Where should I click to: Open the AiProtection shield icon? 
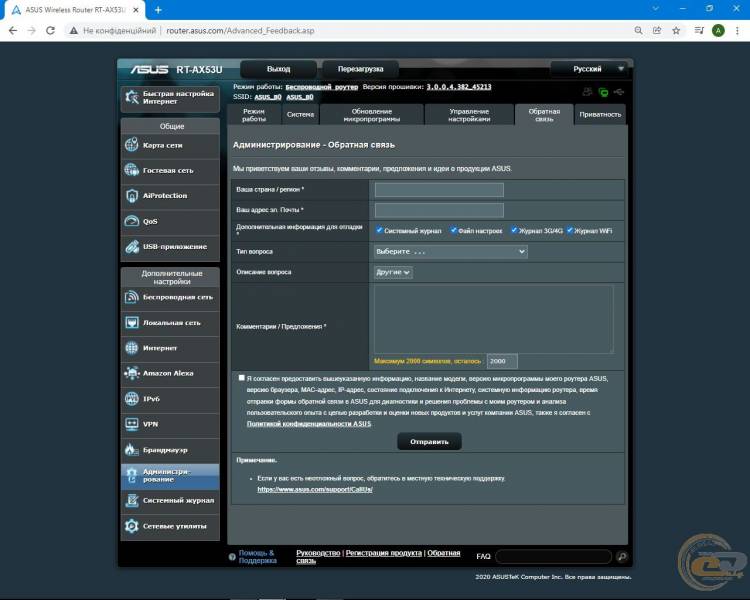[x=132, y=195]
